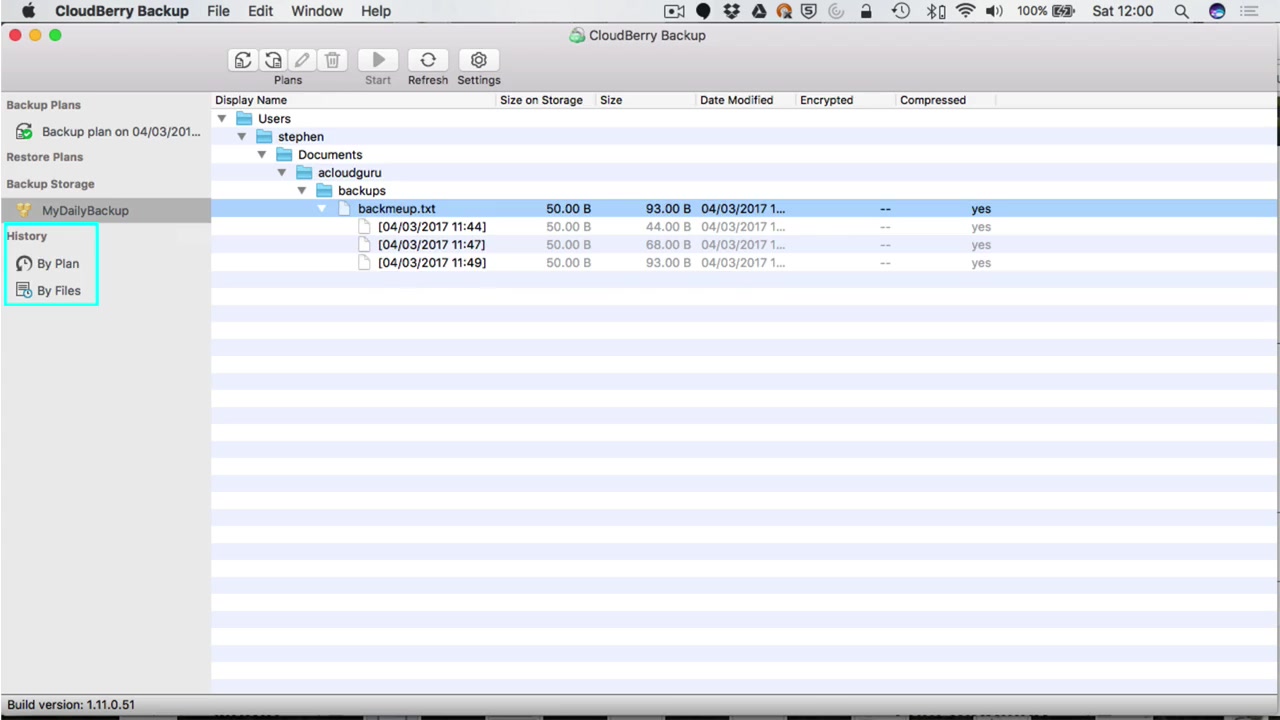Collapse the Users tree node
Image resolution: width=1280 pixels, height=720 pixels.
[x=222, y=119]
